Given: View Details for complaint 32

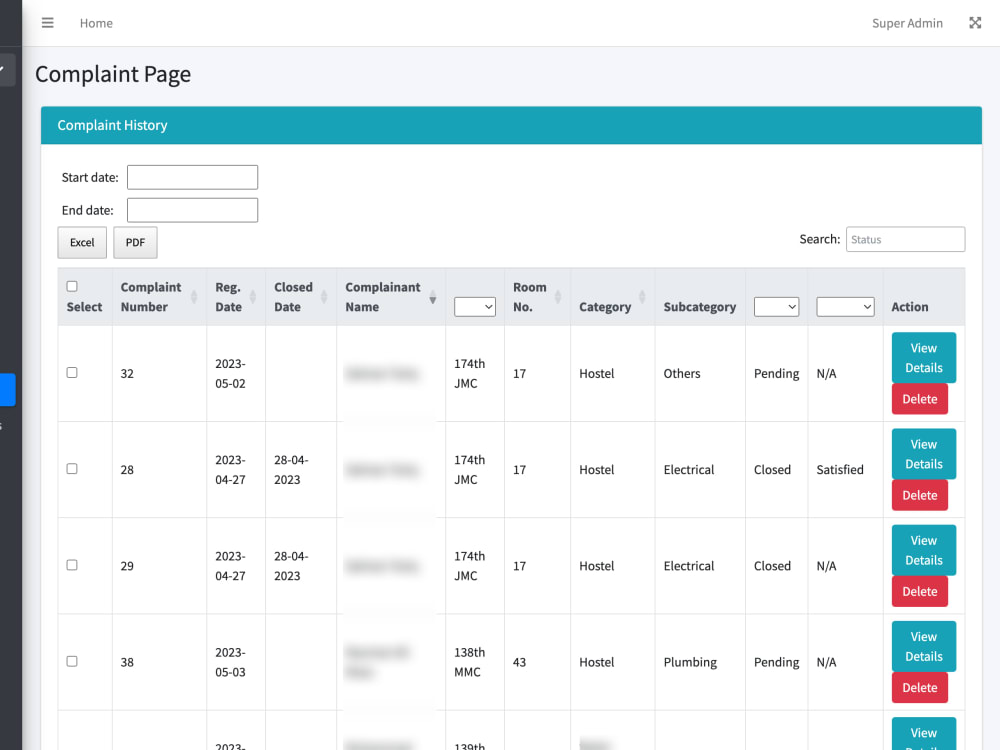Looking at the screenshot, I should click(x=923, y=358).
